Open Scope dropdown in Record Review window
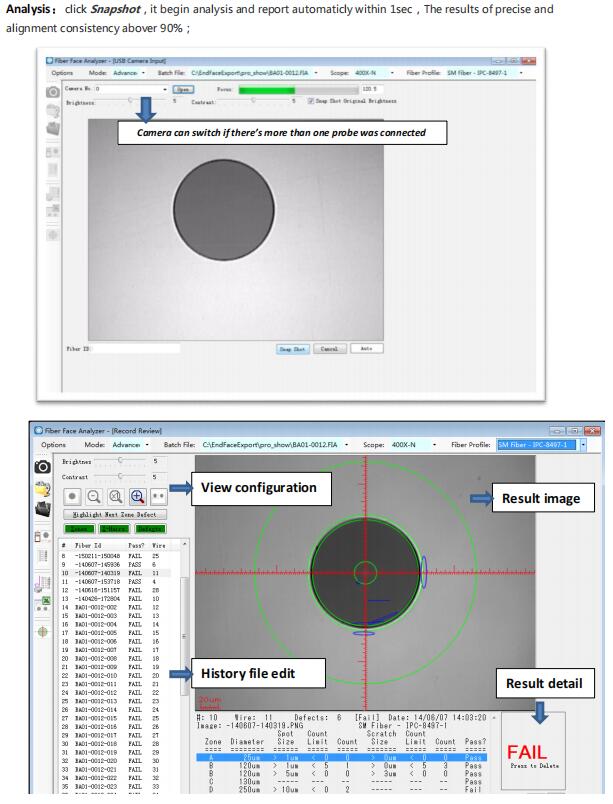This screenshot has width=613, height=804. [x=435, y=445]
